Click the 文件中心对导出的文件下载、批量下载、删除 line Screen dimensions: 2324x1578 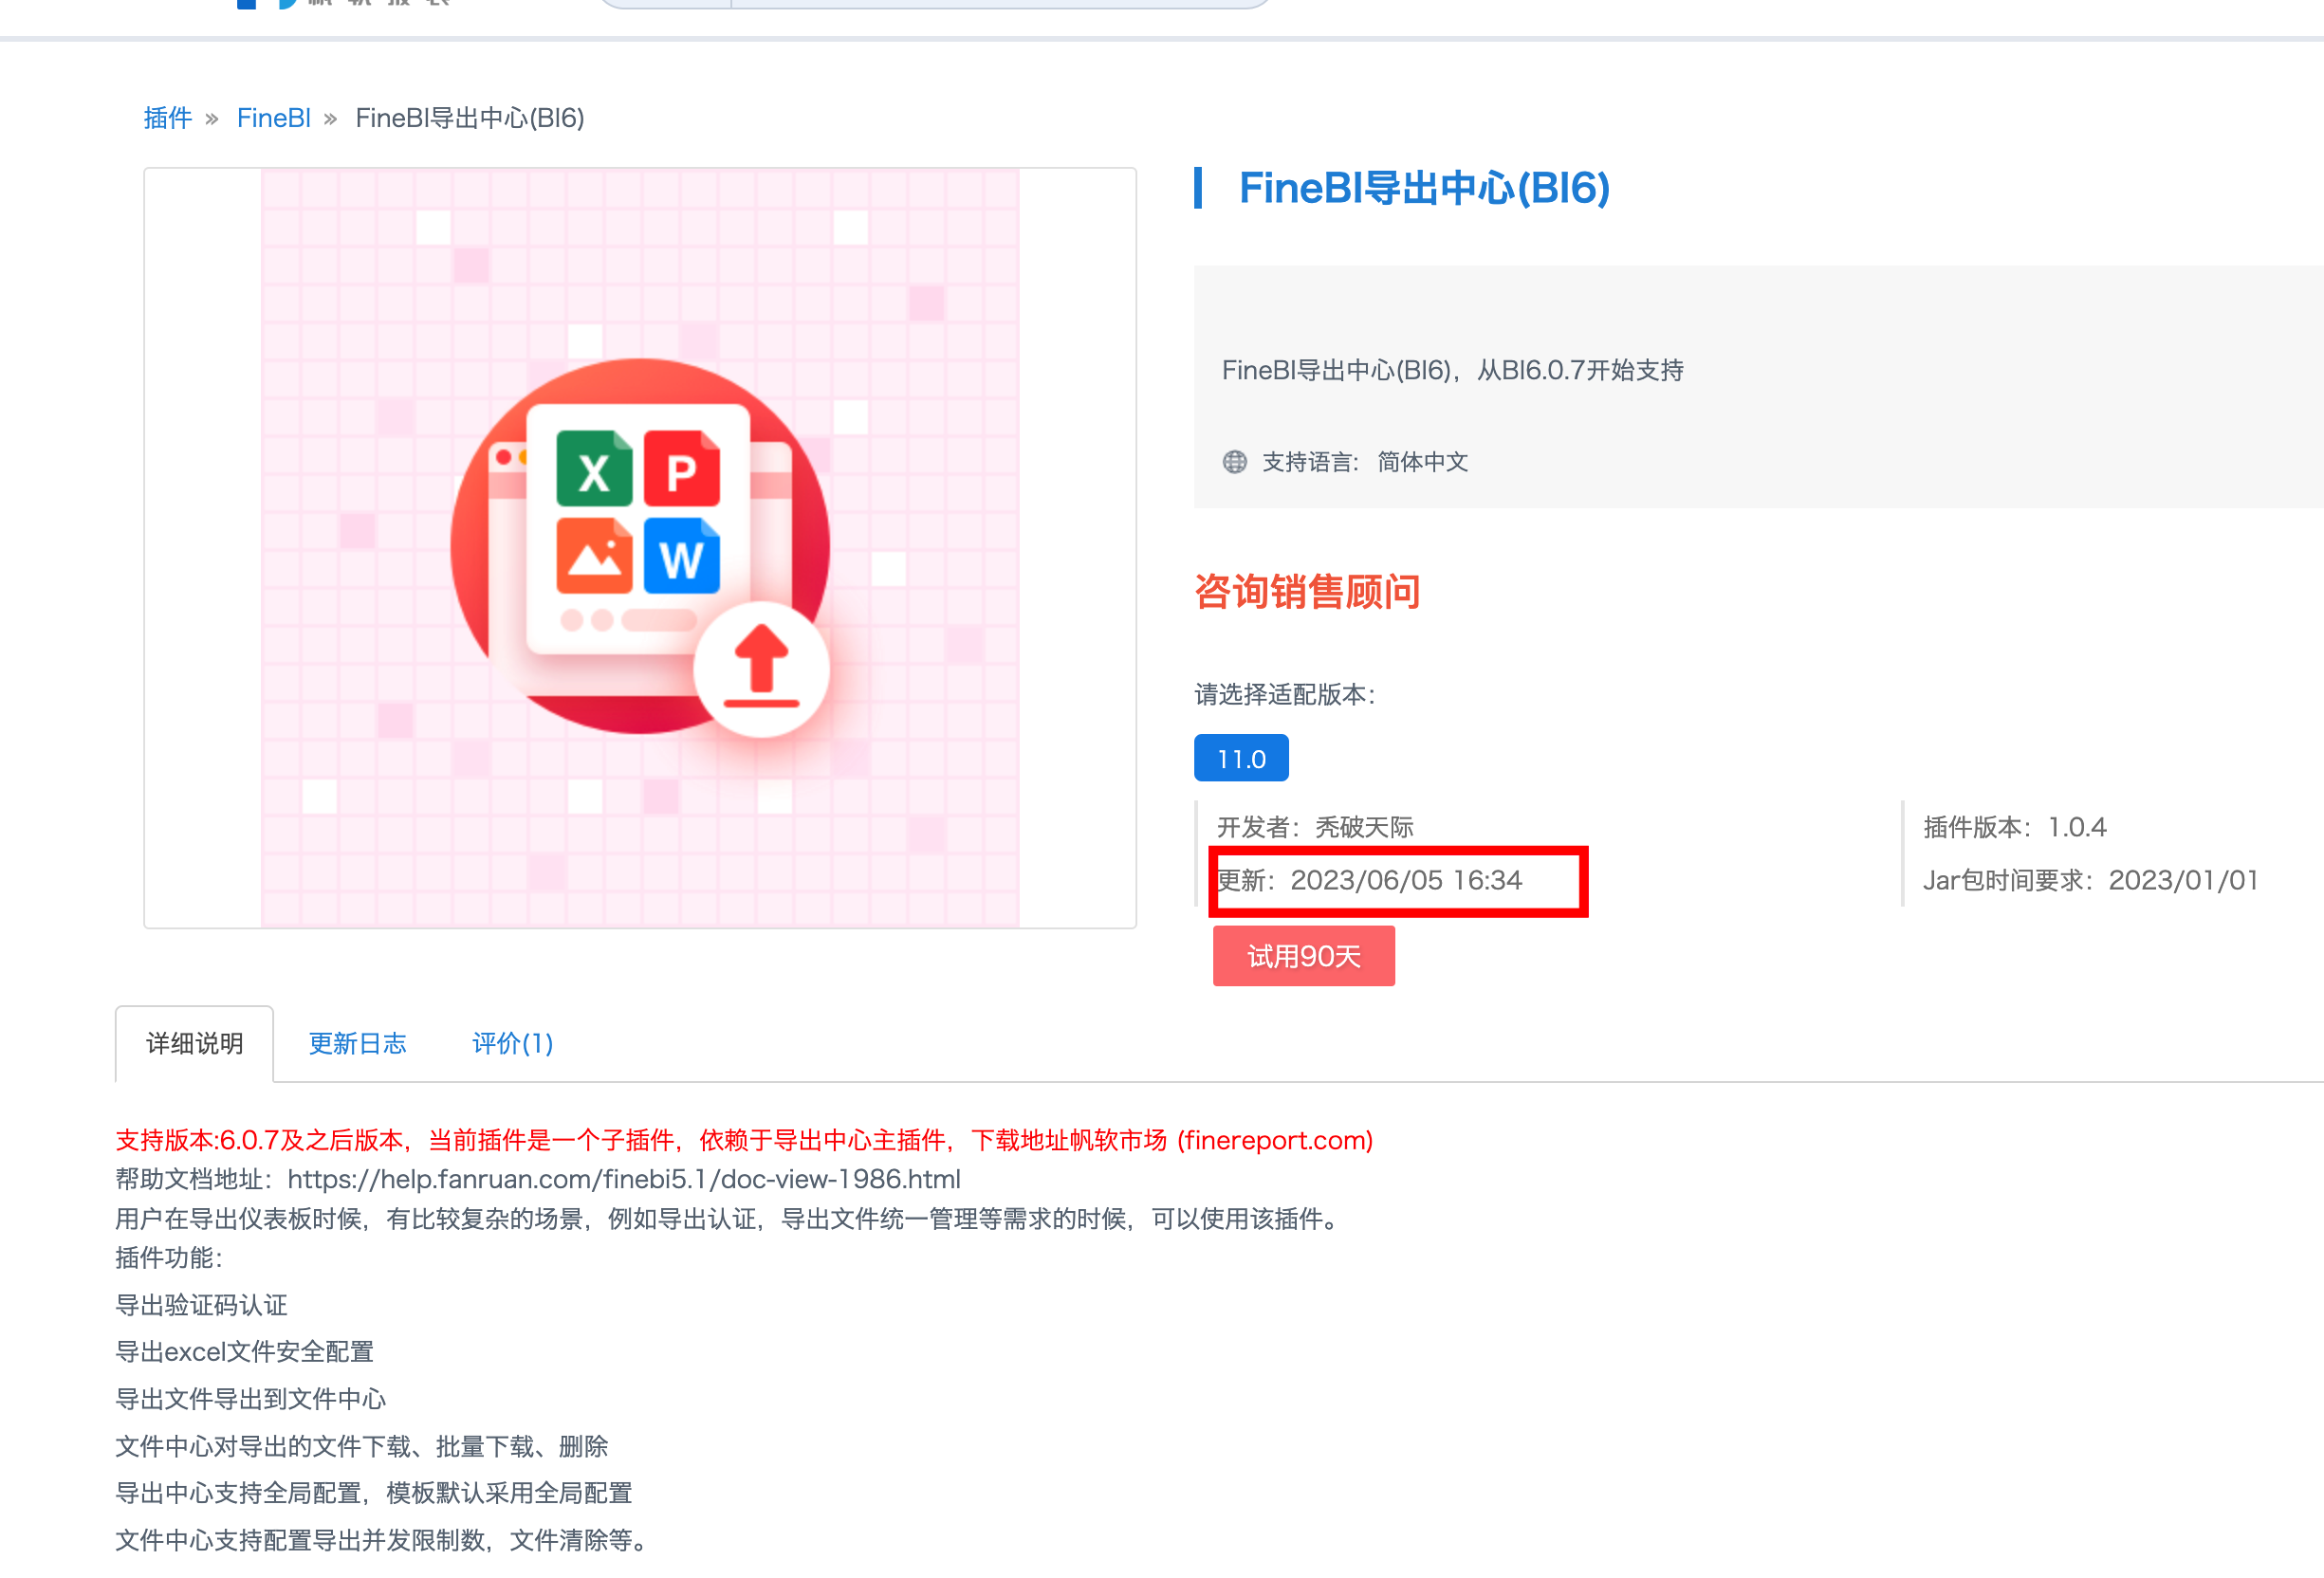tap(361, 1446)
